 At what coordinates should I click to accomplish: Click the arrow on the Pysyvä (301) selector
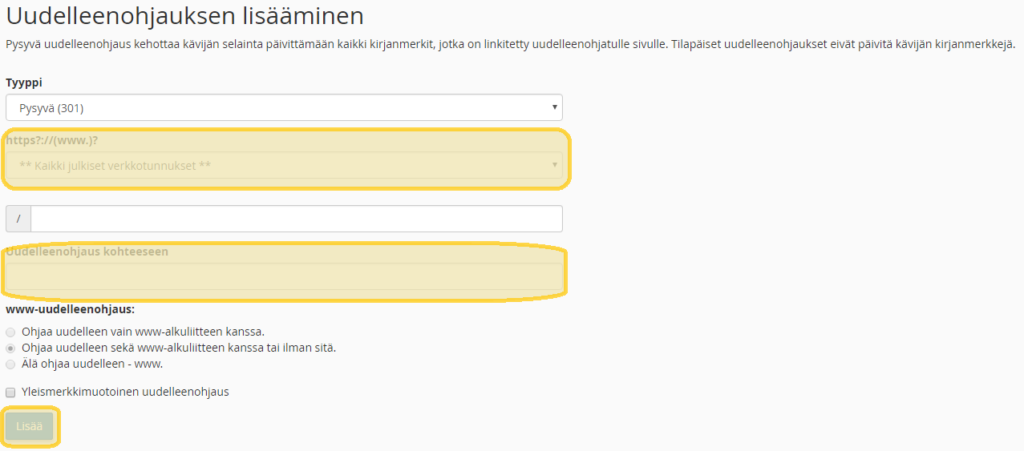(x=554, y=108)
